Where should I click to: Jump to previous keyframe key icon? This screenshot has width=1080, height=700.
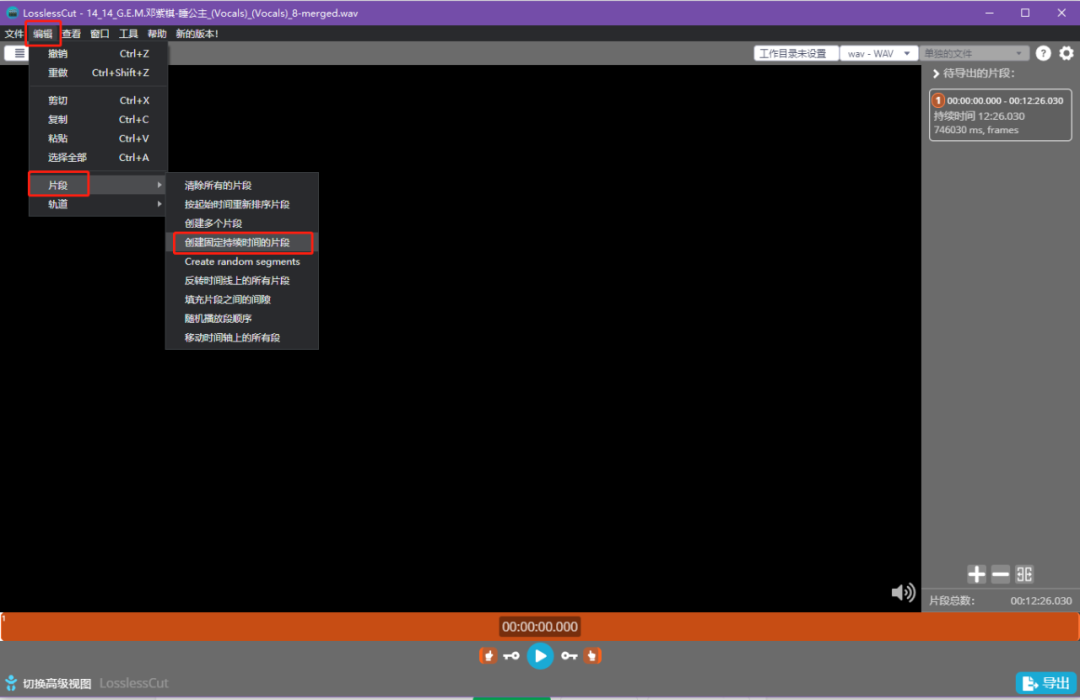pos(511,656)
